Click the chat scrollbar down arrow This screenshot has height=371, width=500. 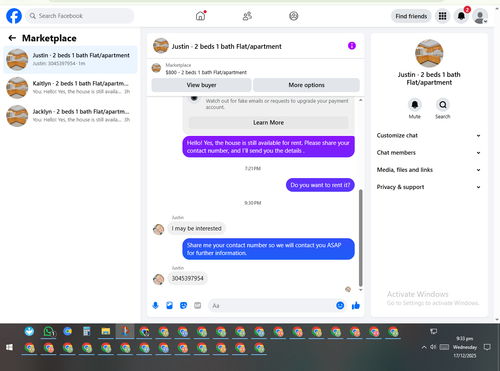pyautogui.click(x=360, y=290)
